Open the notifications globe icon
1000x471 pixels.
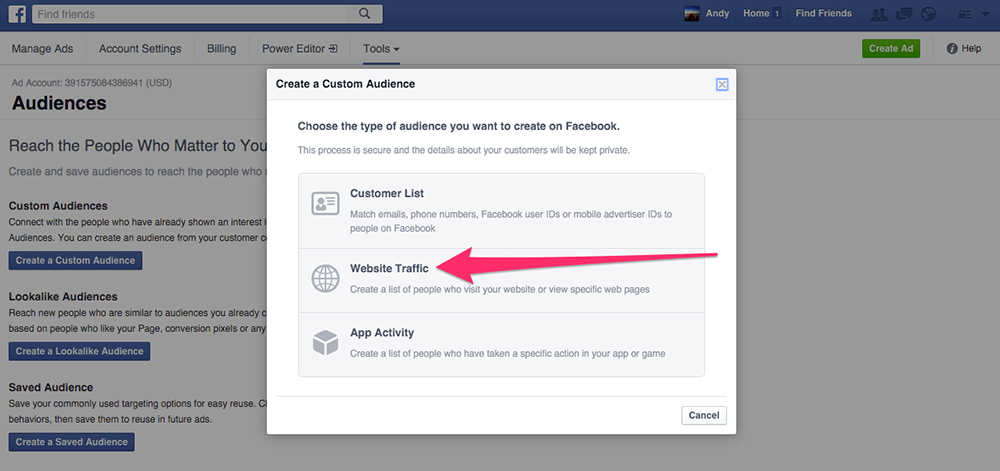(x=929, y=14)
